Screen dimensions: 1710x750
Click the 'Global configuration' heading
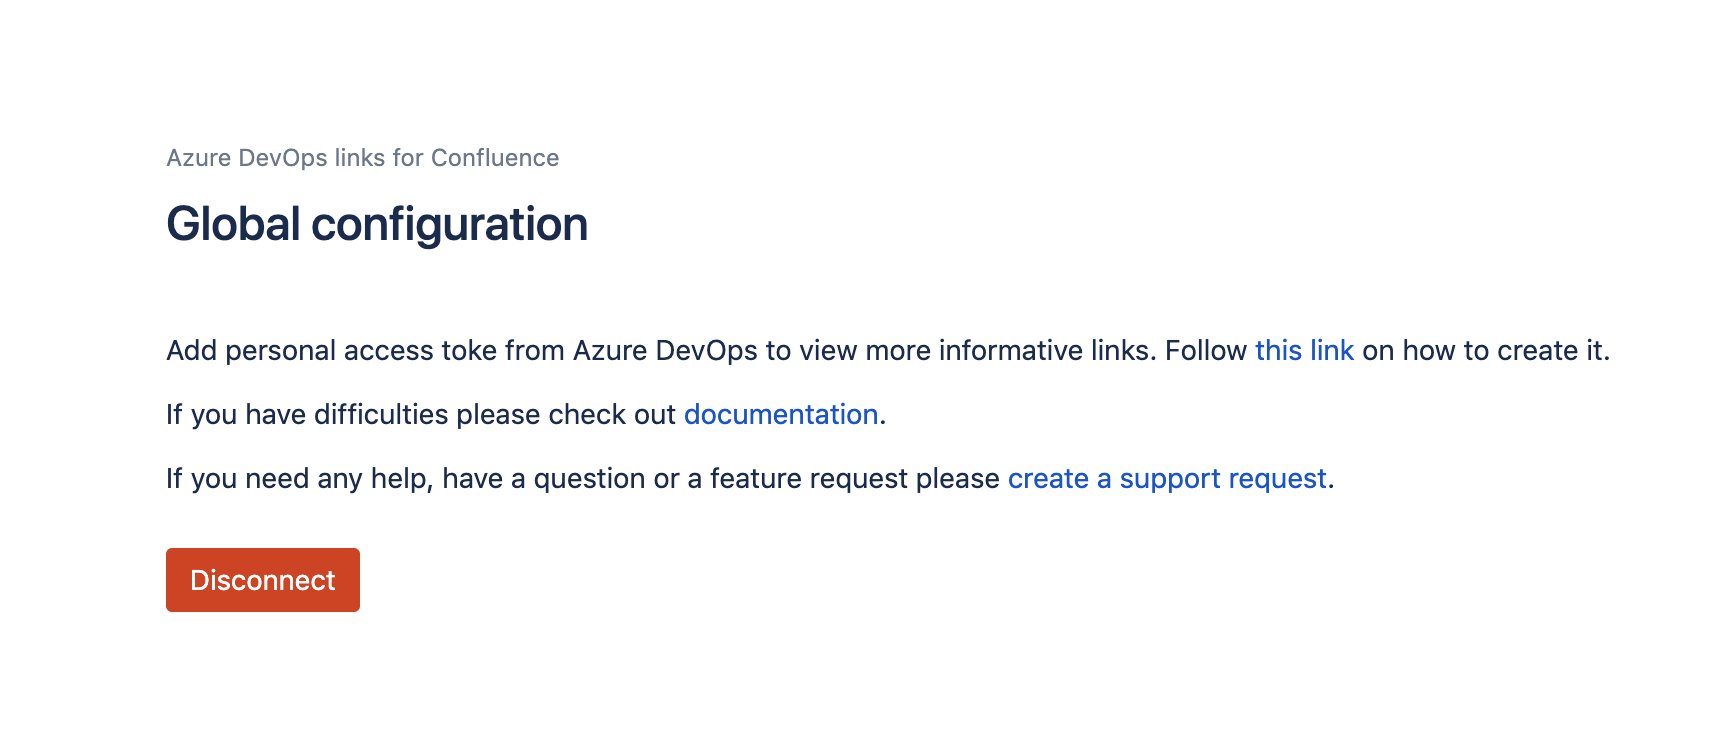[376, 224]
